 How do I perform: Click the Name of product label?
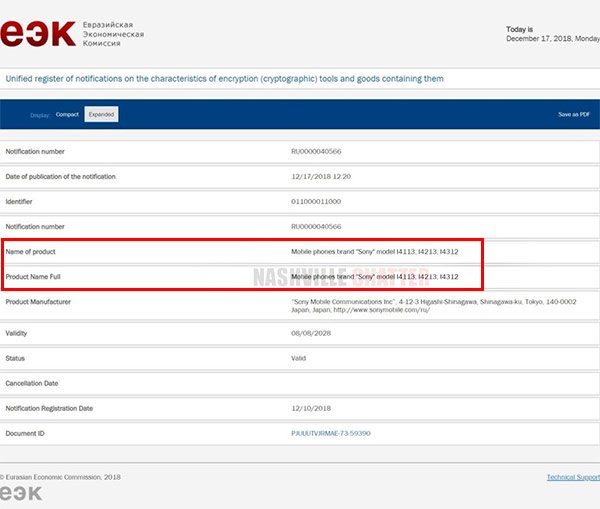[30, 252]
